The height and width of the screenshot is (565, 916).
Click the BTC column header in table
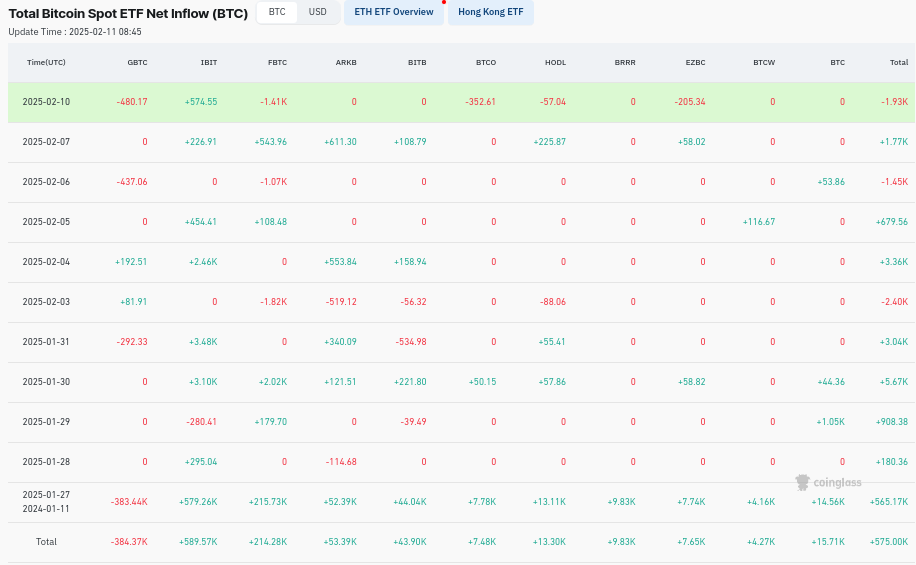coord(838,63)
